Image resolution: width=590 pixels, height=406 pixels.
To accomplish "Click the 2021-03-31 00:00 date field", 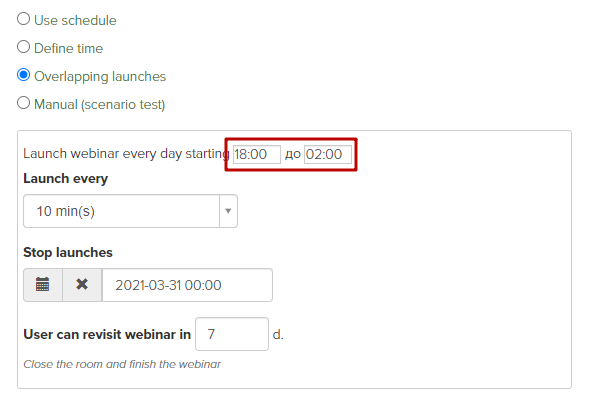I will (x=187, y=285).
